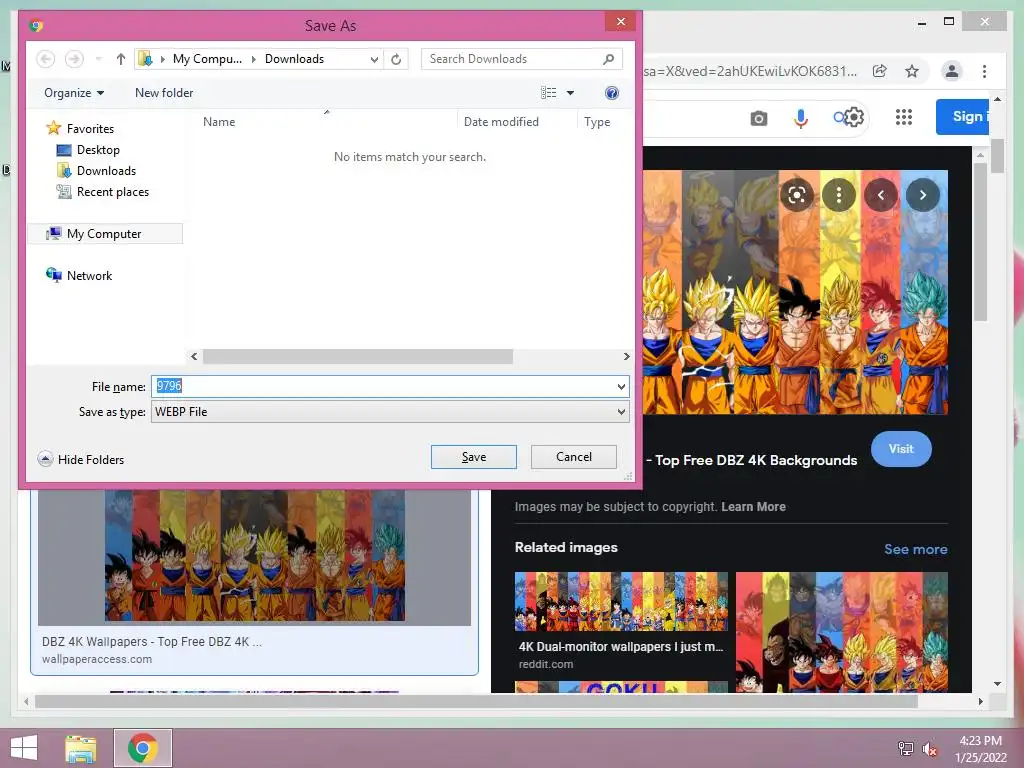Image resolution: width=1024 pixels, height=768 pixels.
Task: Refresh the Downloads folder listing
Action: (x=396, y=59)
